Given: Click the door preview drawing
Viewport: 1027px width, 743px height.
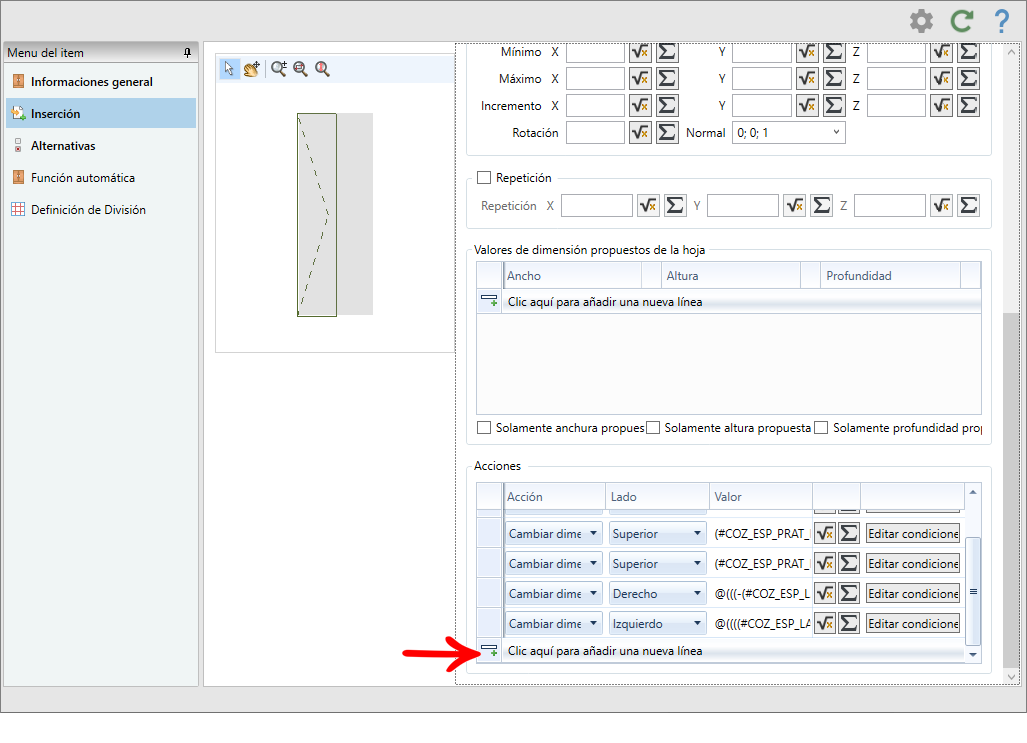Looking at the screenshot, I should point(317,215).
